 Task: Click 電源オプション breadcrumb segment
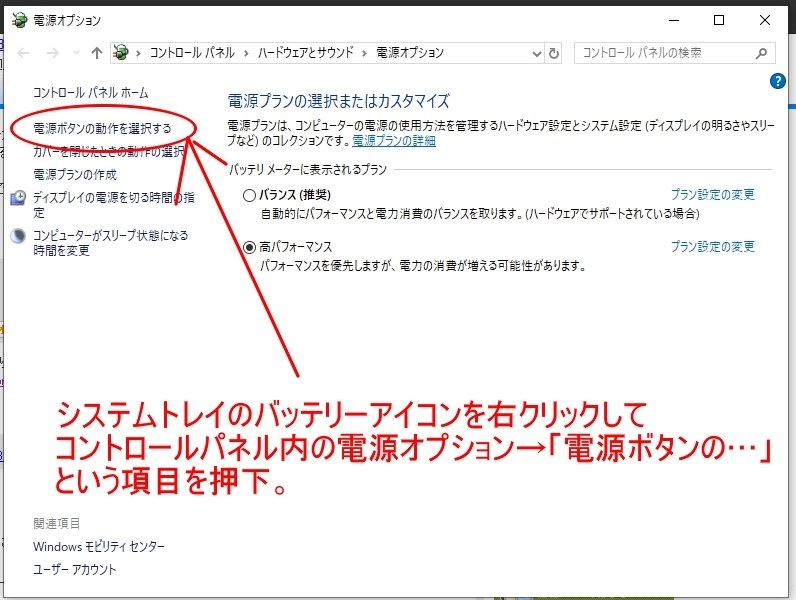coord(410,53)
